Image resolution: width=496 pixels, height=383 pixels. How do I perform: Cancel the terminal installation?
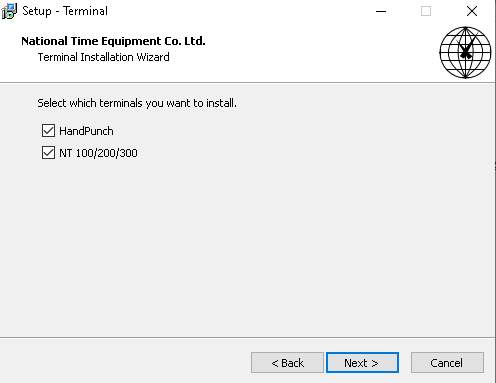(x=447, y=362)
